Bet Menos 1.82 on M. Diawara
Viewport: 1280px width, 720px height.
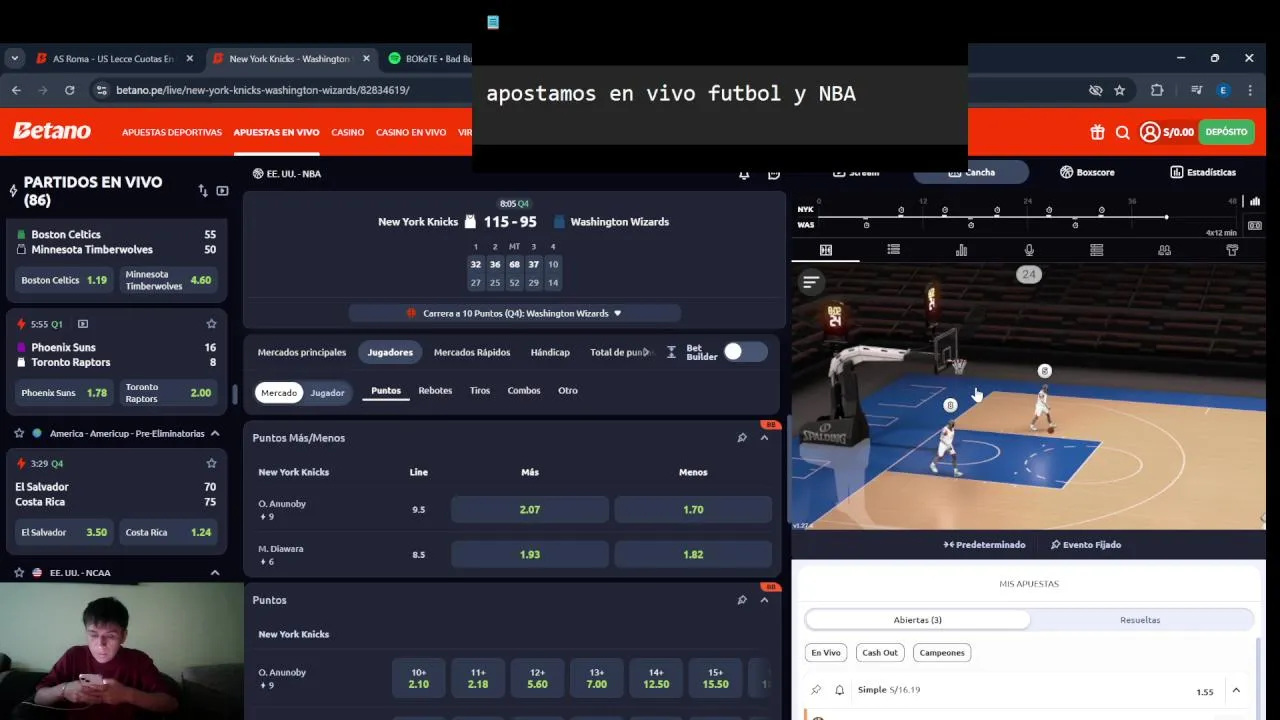coord(693,555)
